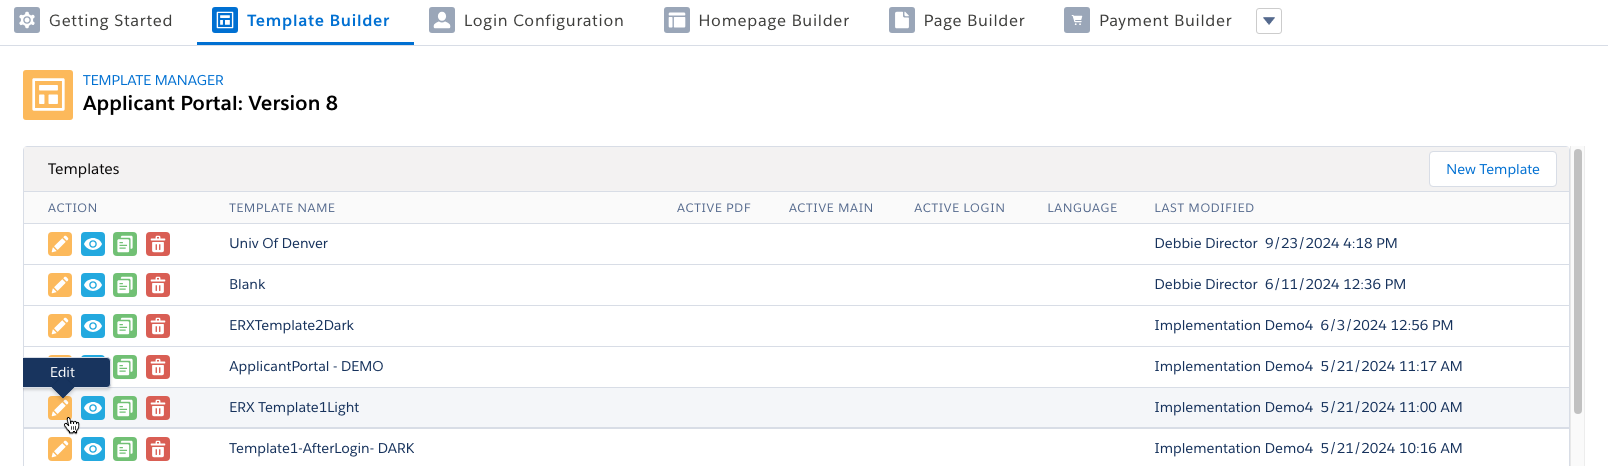The height and width of the screenshot is (466, 1608).
Task: Preview the ERXTemplate2Dark template with eye icon
Action: pyautogui.click(x=93, y=326)
